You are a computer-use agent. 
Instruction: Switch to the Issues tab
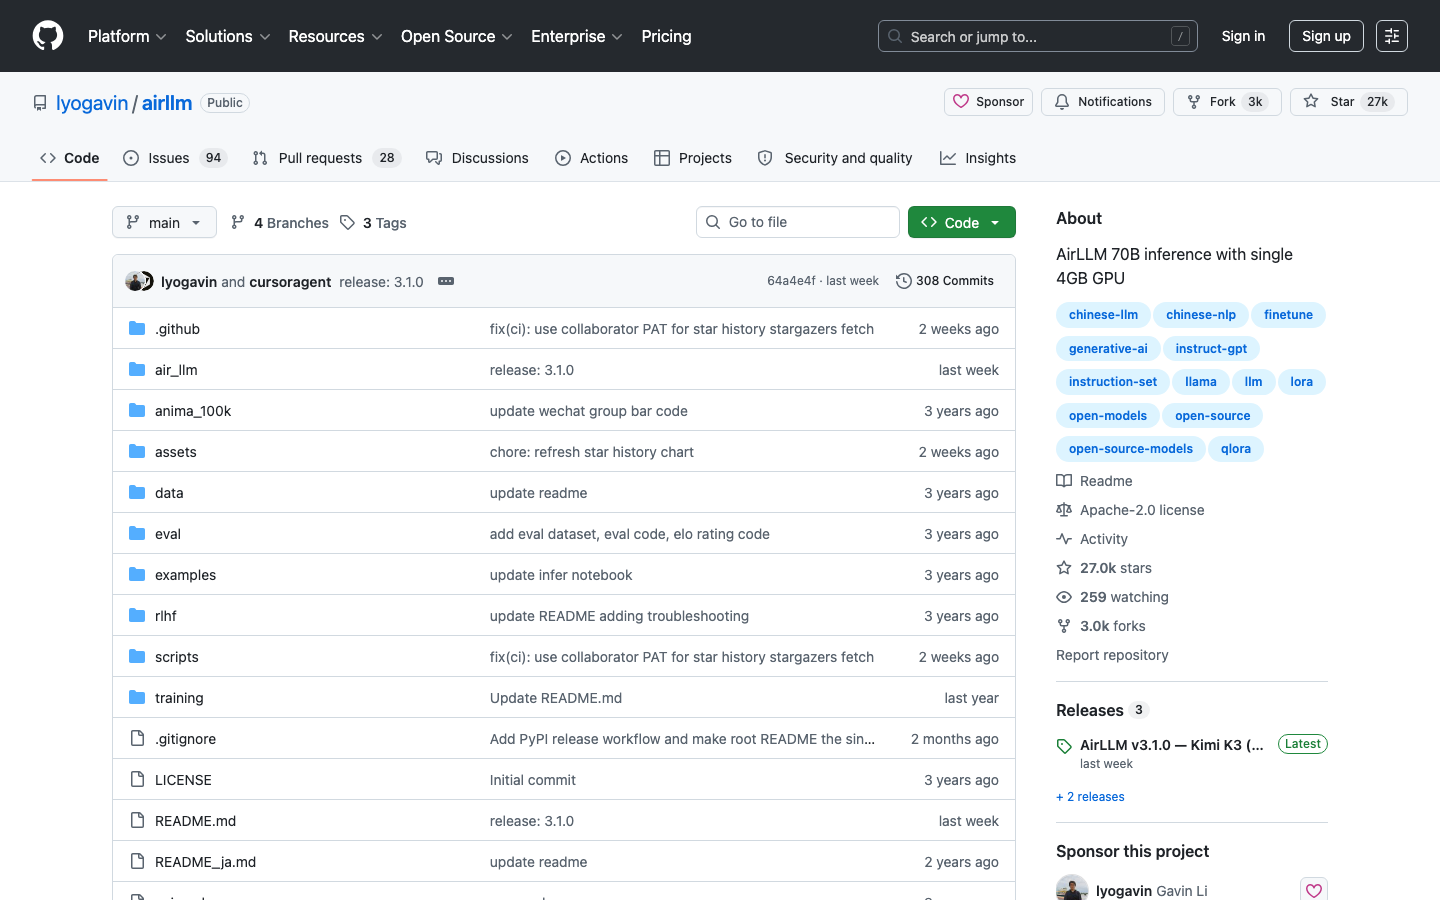tap(175, 158)
